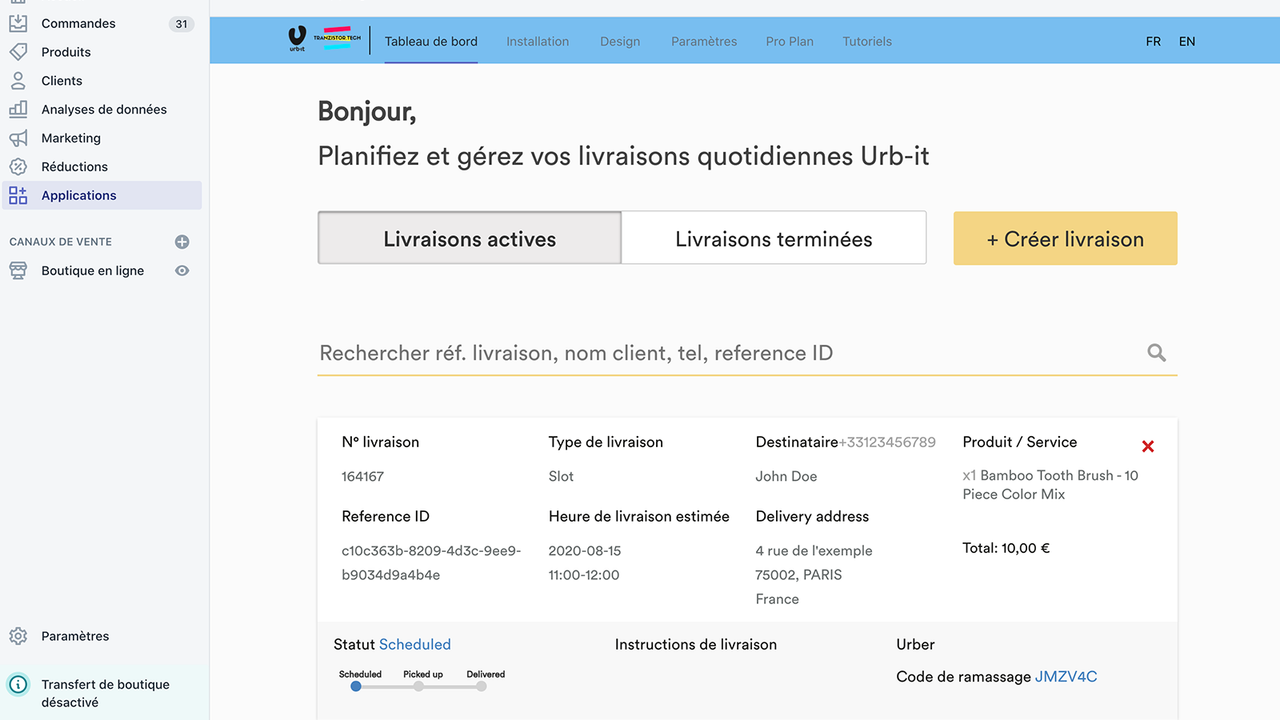Screen dimensions: 1280x720
Task: Click the Delivered progress dot
Action: click(x=482, y=686)
